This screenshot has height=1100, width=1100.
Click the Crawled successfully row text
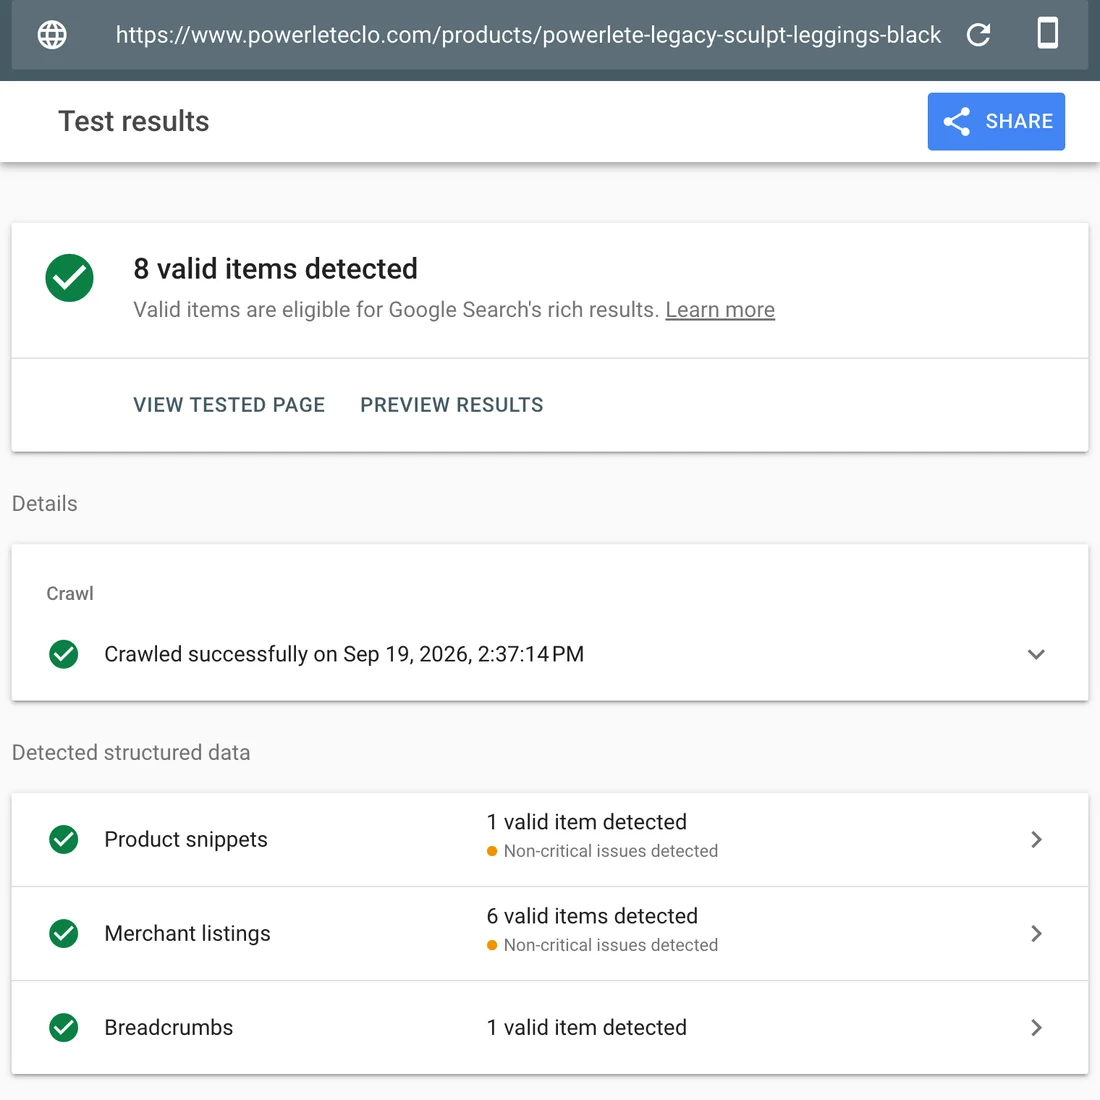pyautogui.click(x=344, y=654)
